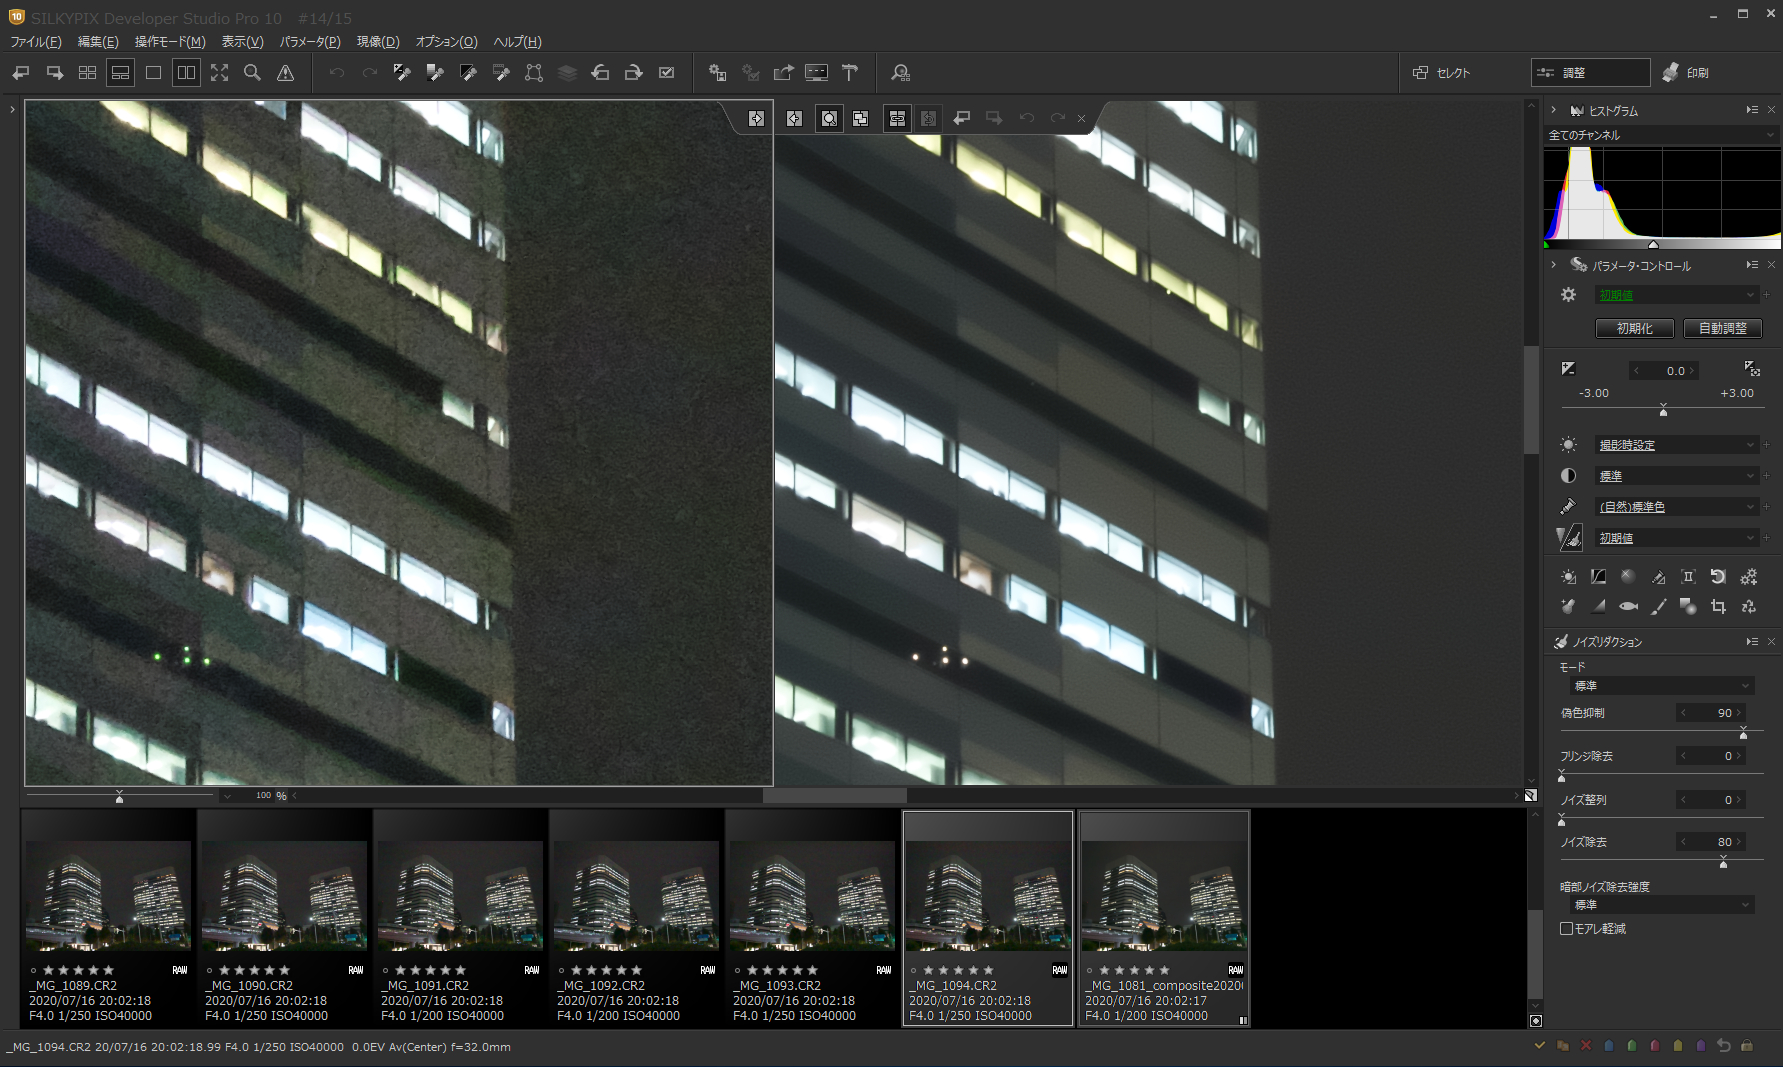This screenshot has height=1067, width=1783.
Task: Open the crop tool icon in the panel
Action: [1718, 606]
